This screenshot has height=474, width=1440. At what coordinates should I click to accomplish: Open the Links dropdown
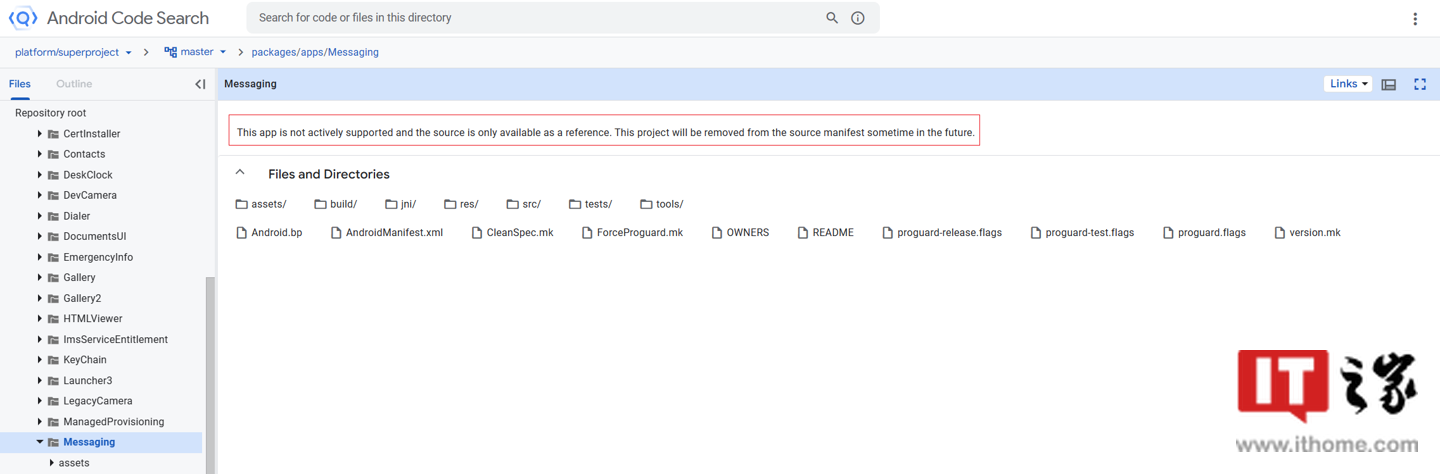(x=1348, y=84)
